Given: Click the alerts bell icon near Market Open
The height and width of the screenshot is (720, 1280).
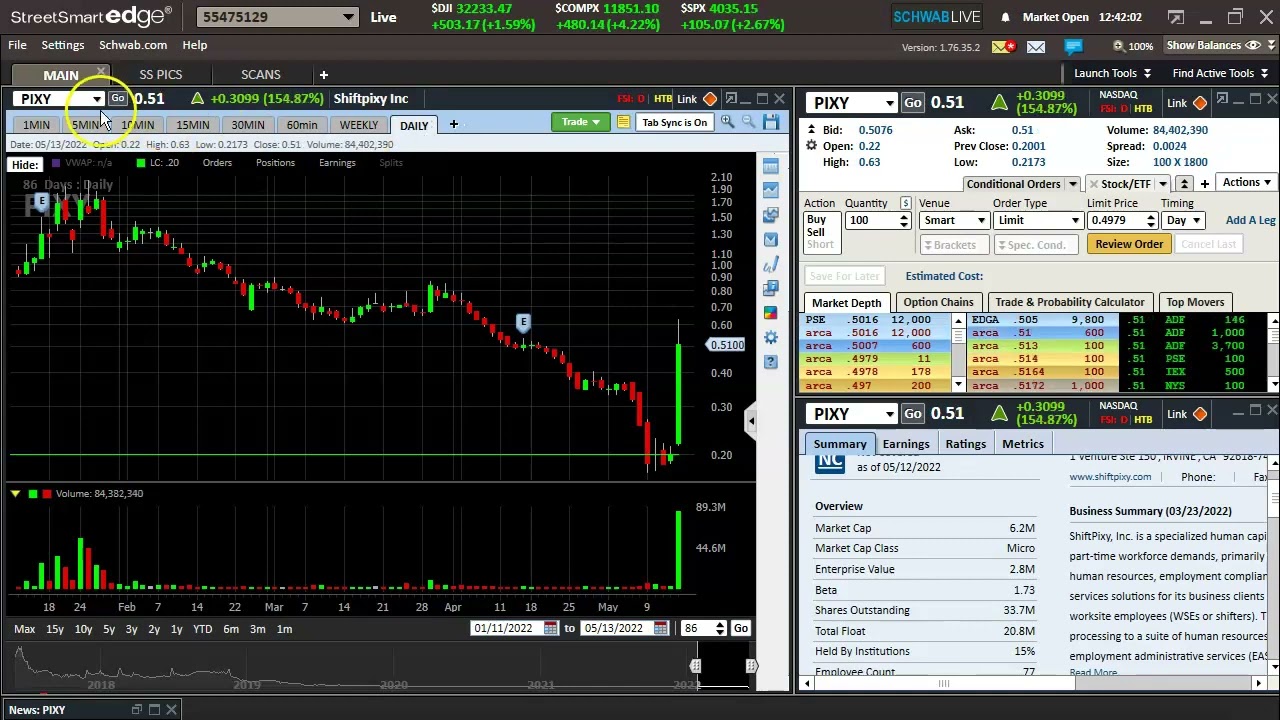Looking at the screenshot, I should 1005,17.
